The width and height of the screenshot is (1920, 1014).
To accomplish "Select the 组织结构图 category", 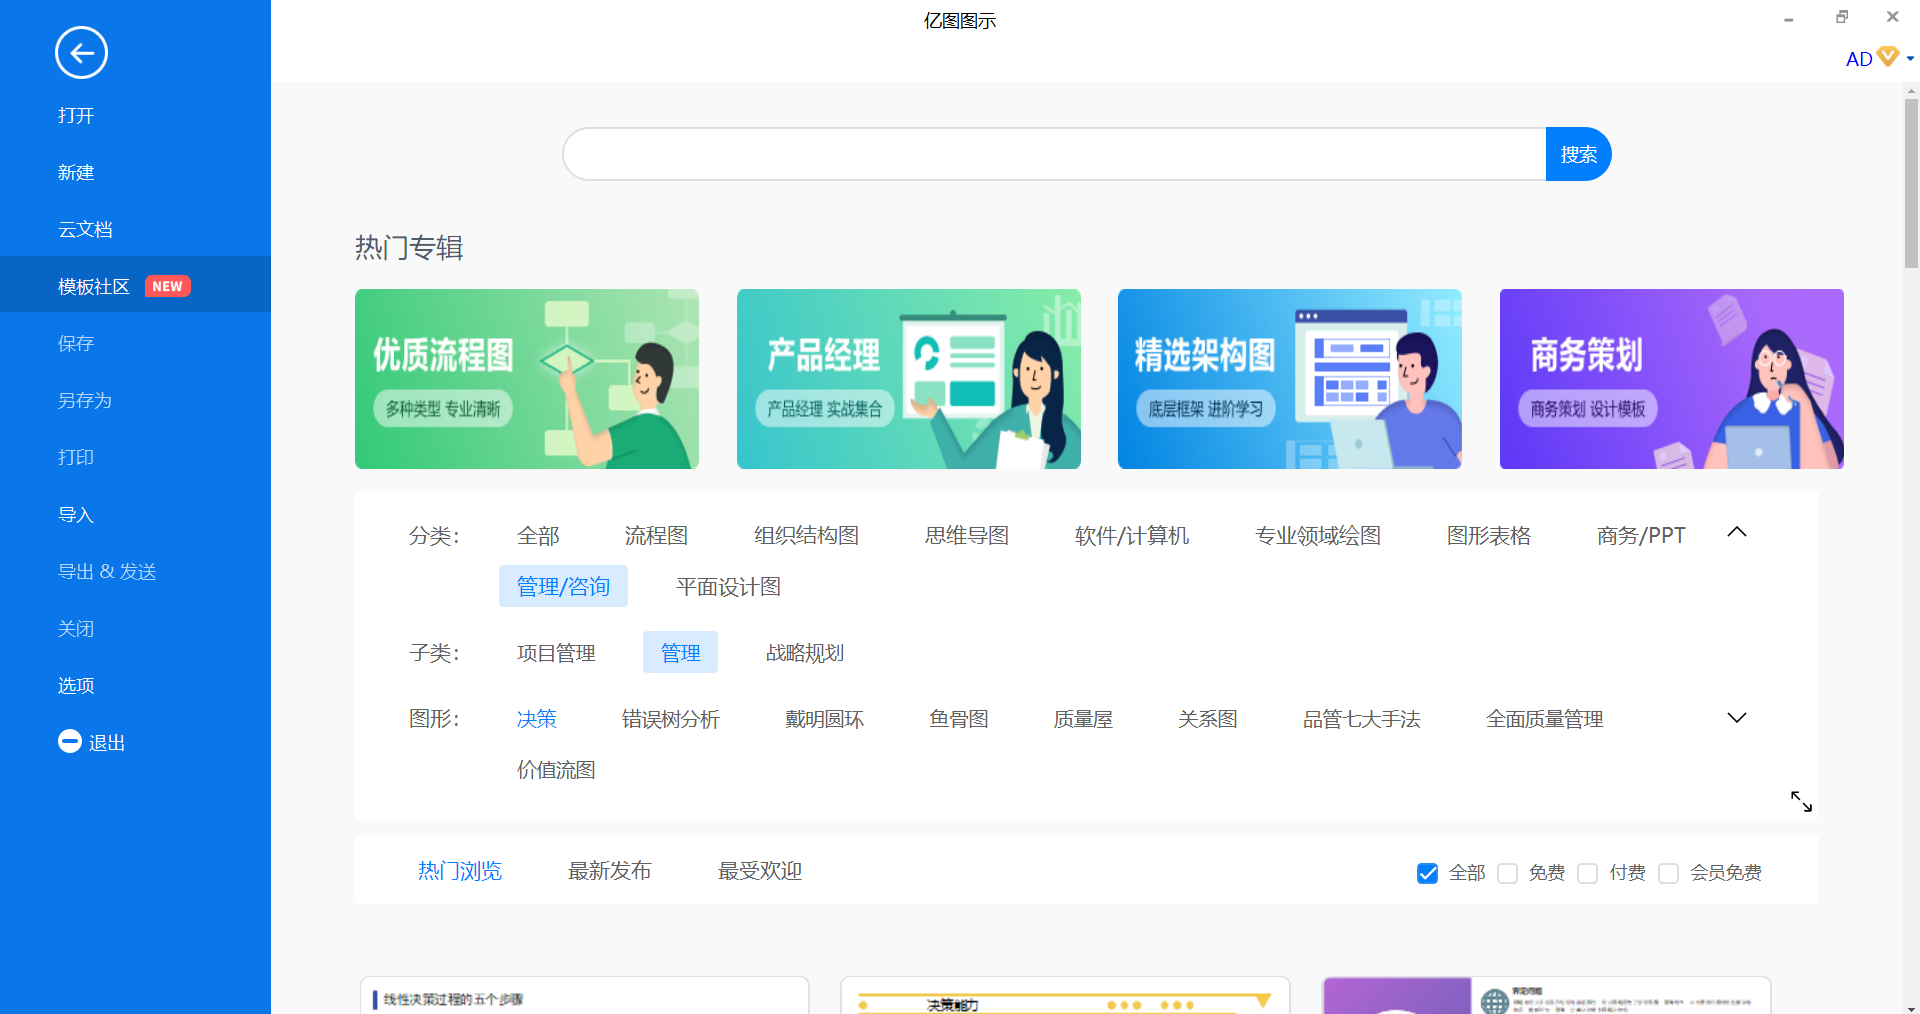I will [x=807, y=536].
